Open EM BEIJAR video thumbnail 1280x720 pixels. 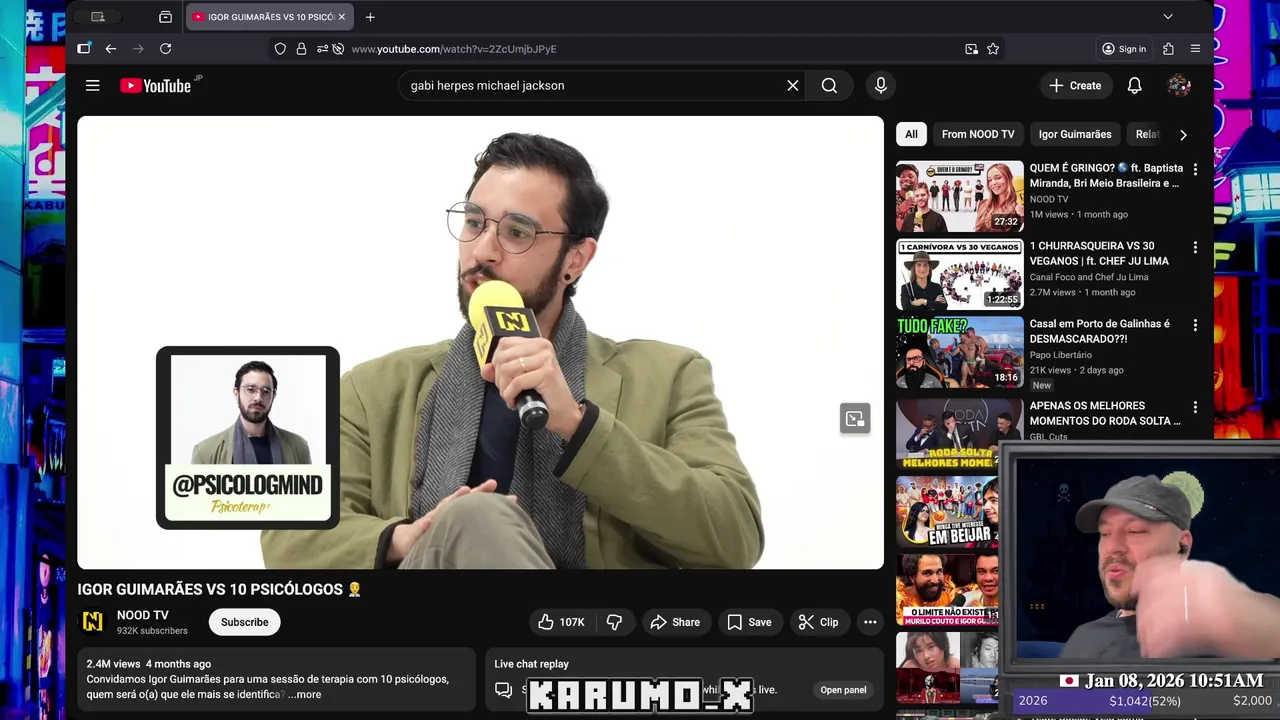(x=946, y=511)
